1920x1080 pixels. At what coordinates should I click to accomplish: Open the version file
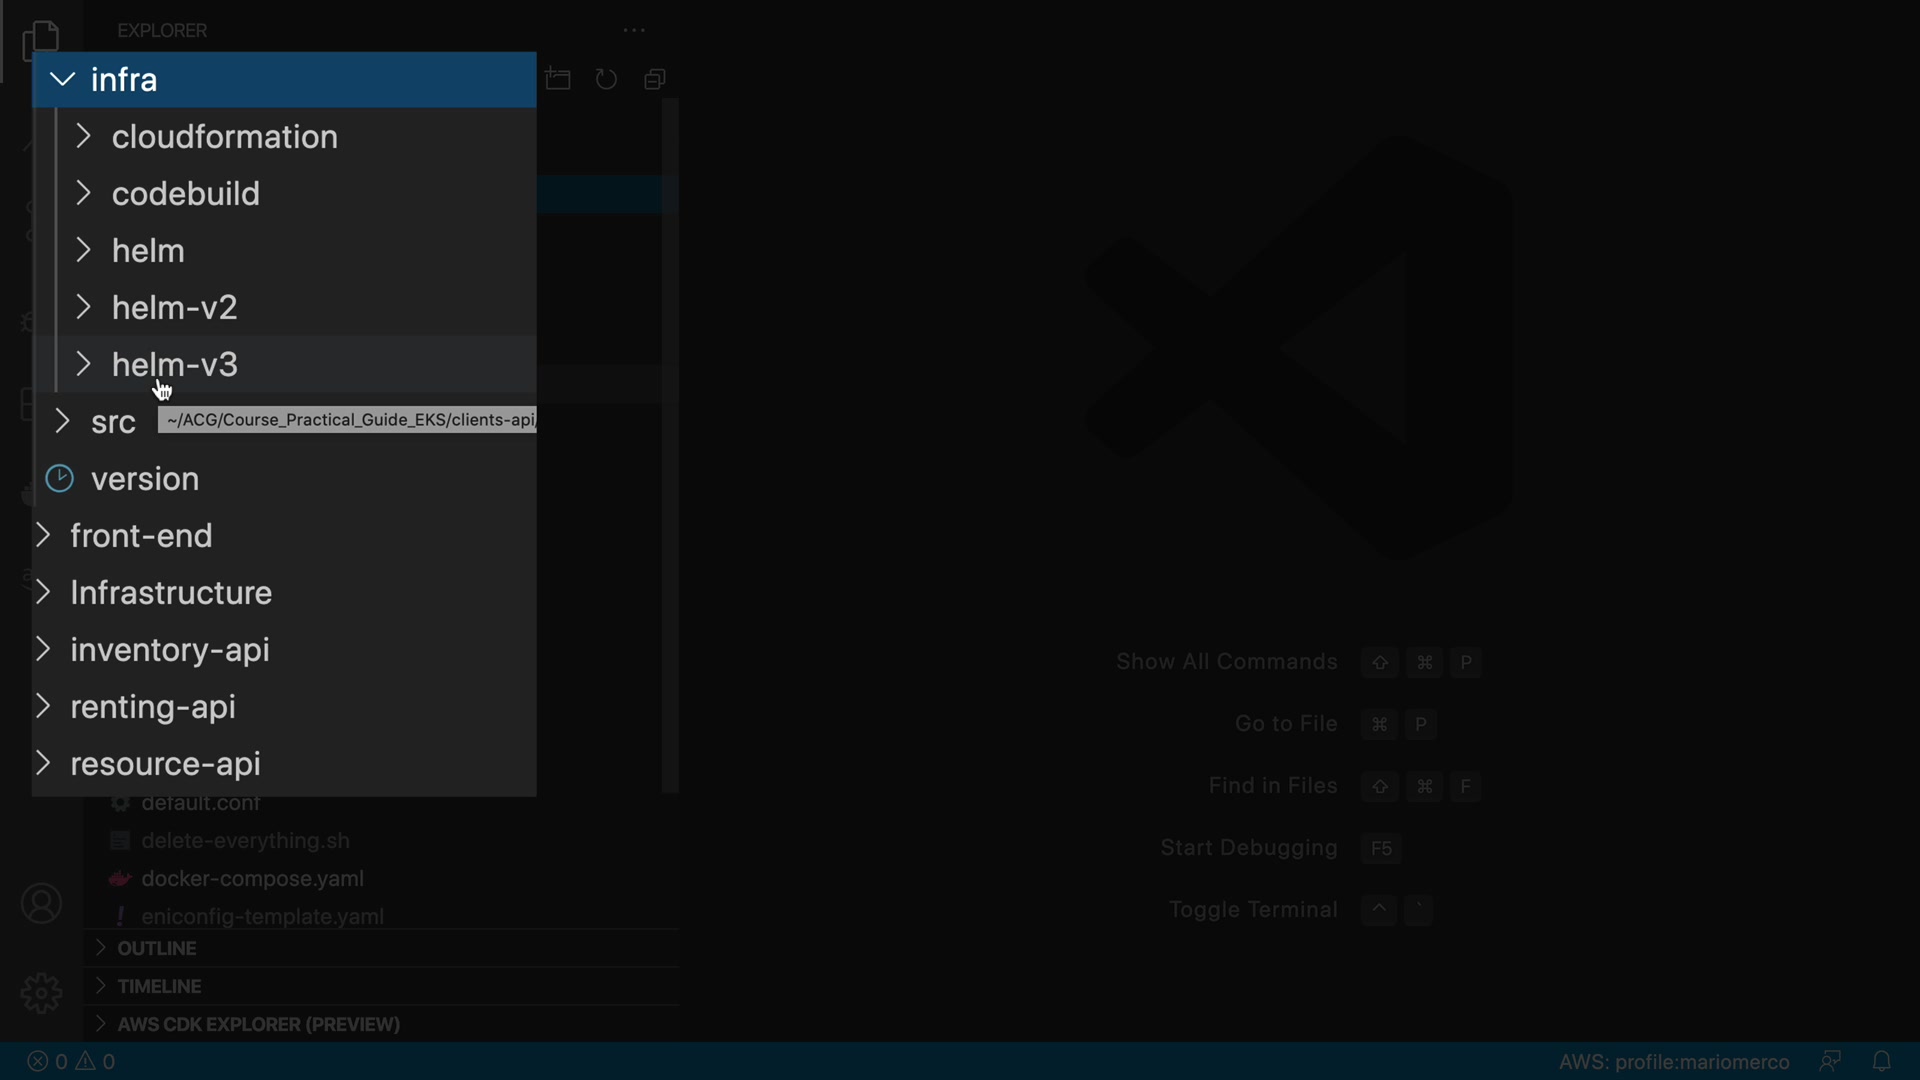tap(145, 479)
